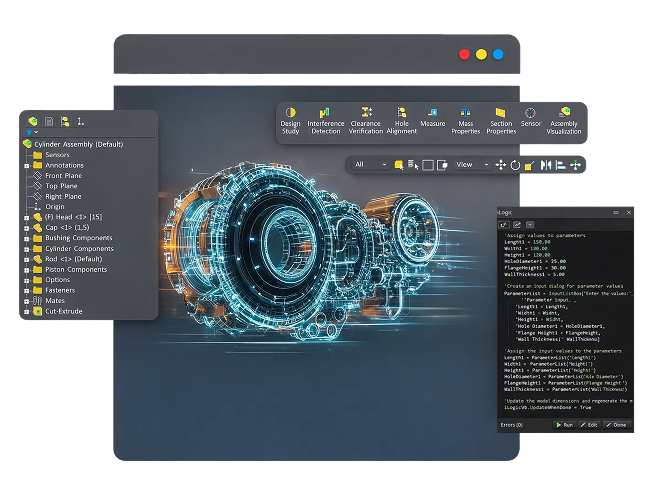Expand the Cut-Extrude feature
654x500 pixels.
pos(27,312)
